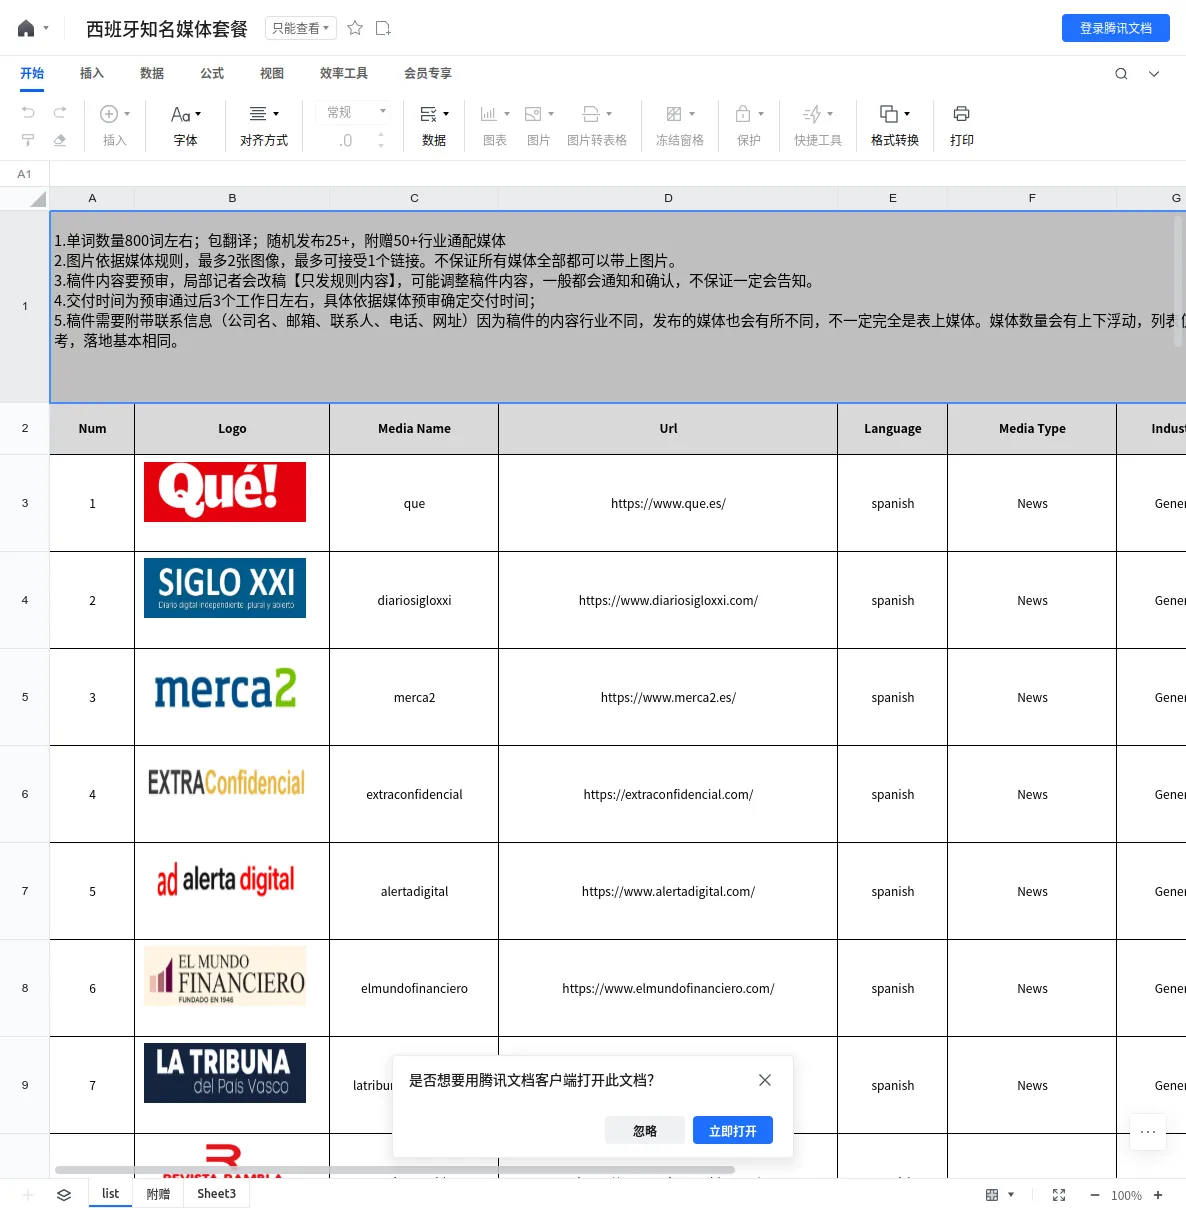
Task: Star this document as a favorite
Action: [x=355, y=28]
